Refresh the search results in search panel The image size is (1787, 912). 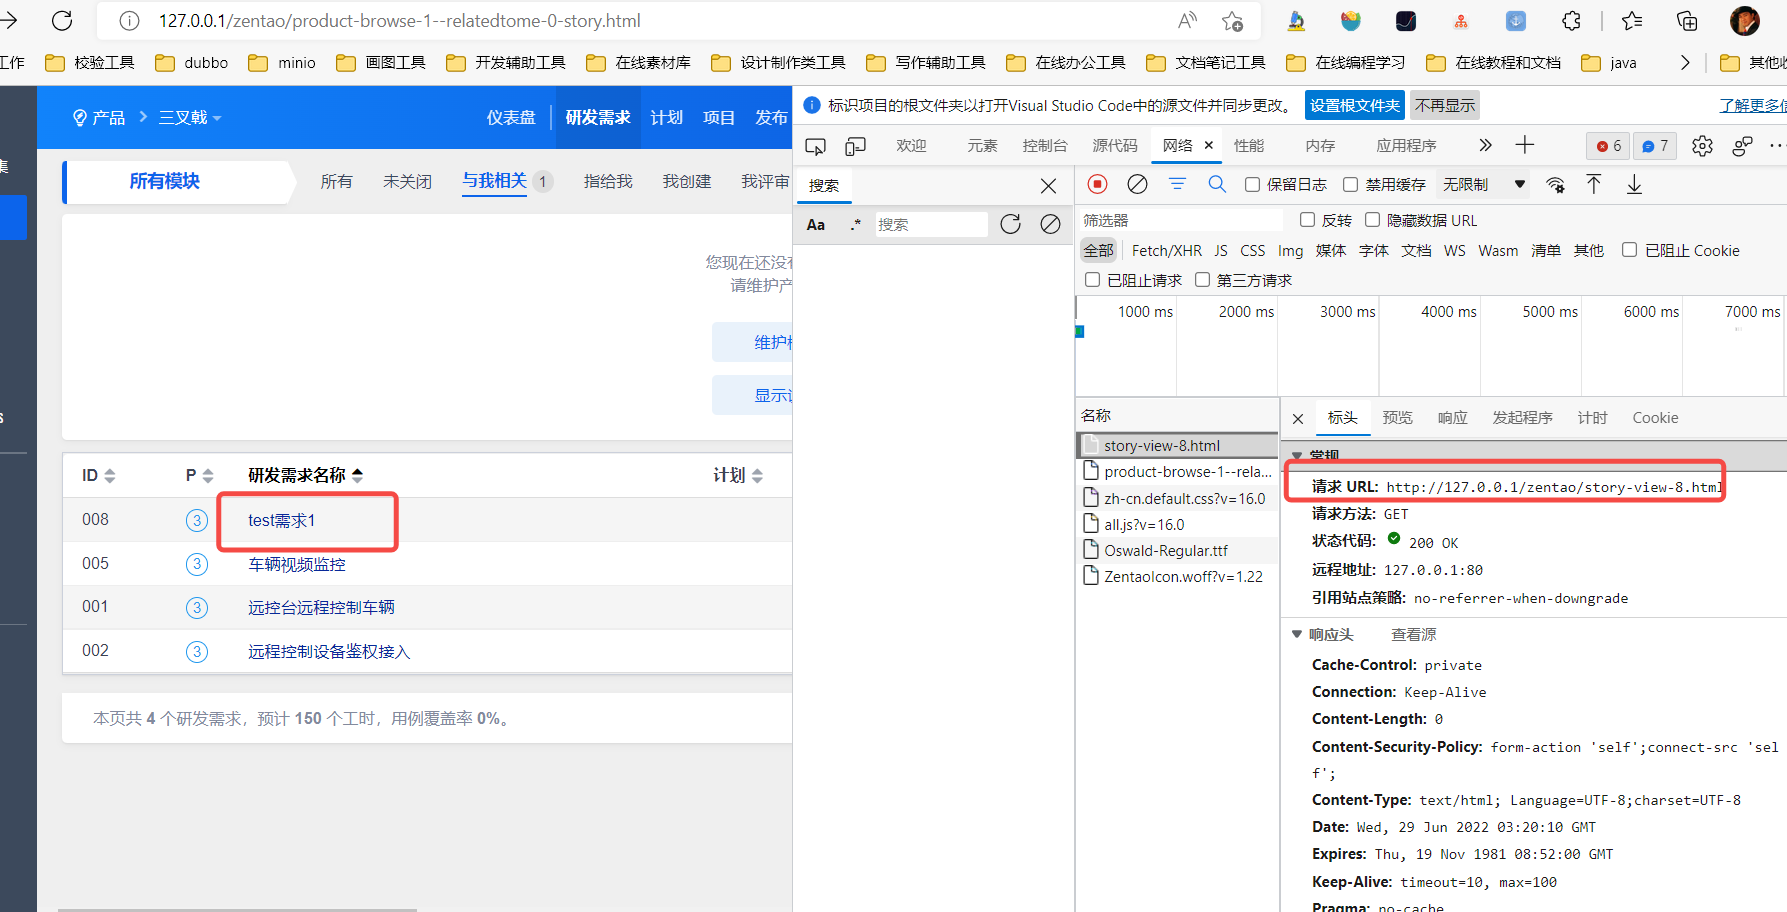[x=1010, y=224]
